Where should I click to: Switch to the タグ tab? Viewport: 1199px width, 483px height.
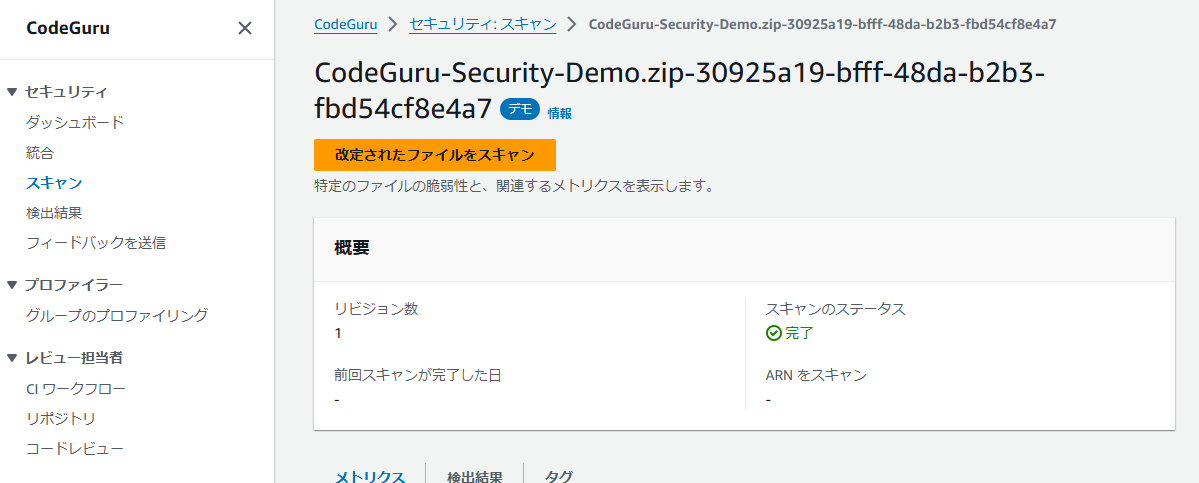pyautogui.click(x=558, y=477)
